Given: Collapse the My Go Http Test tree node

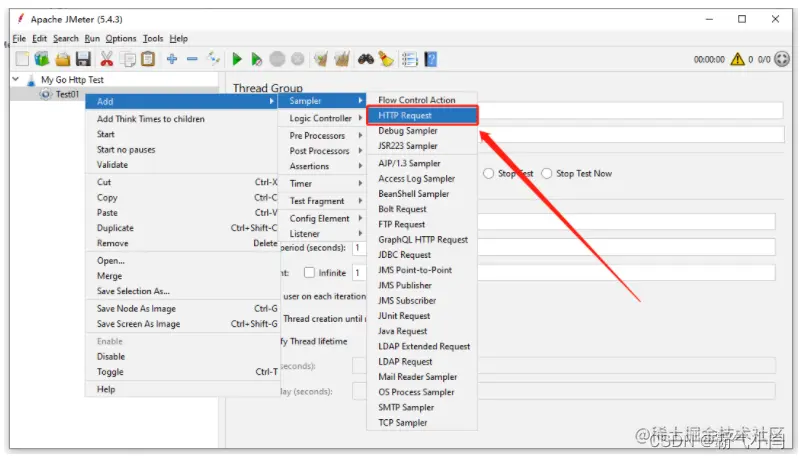Looking at the screenshot, I should [16, 80].
